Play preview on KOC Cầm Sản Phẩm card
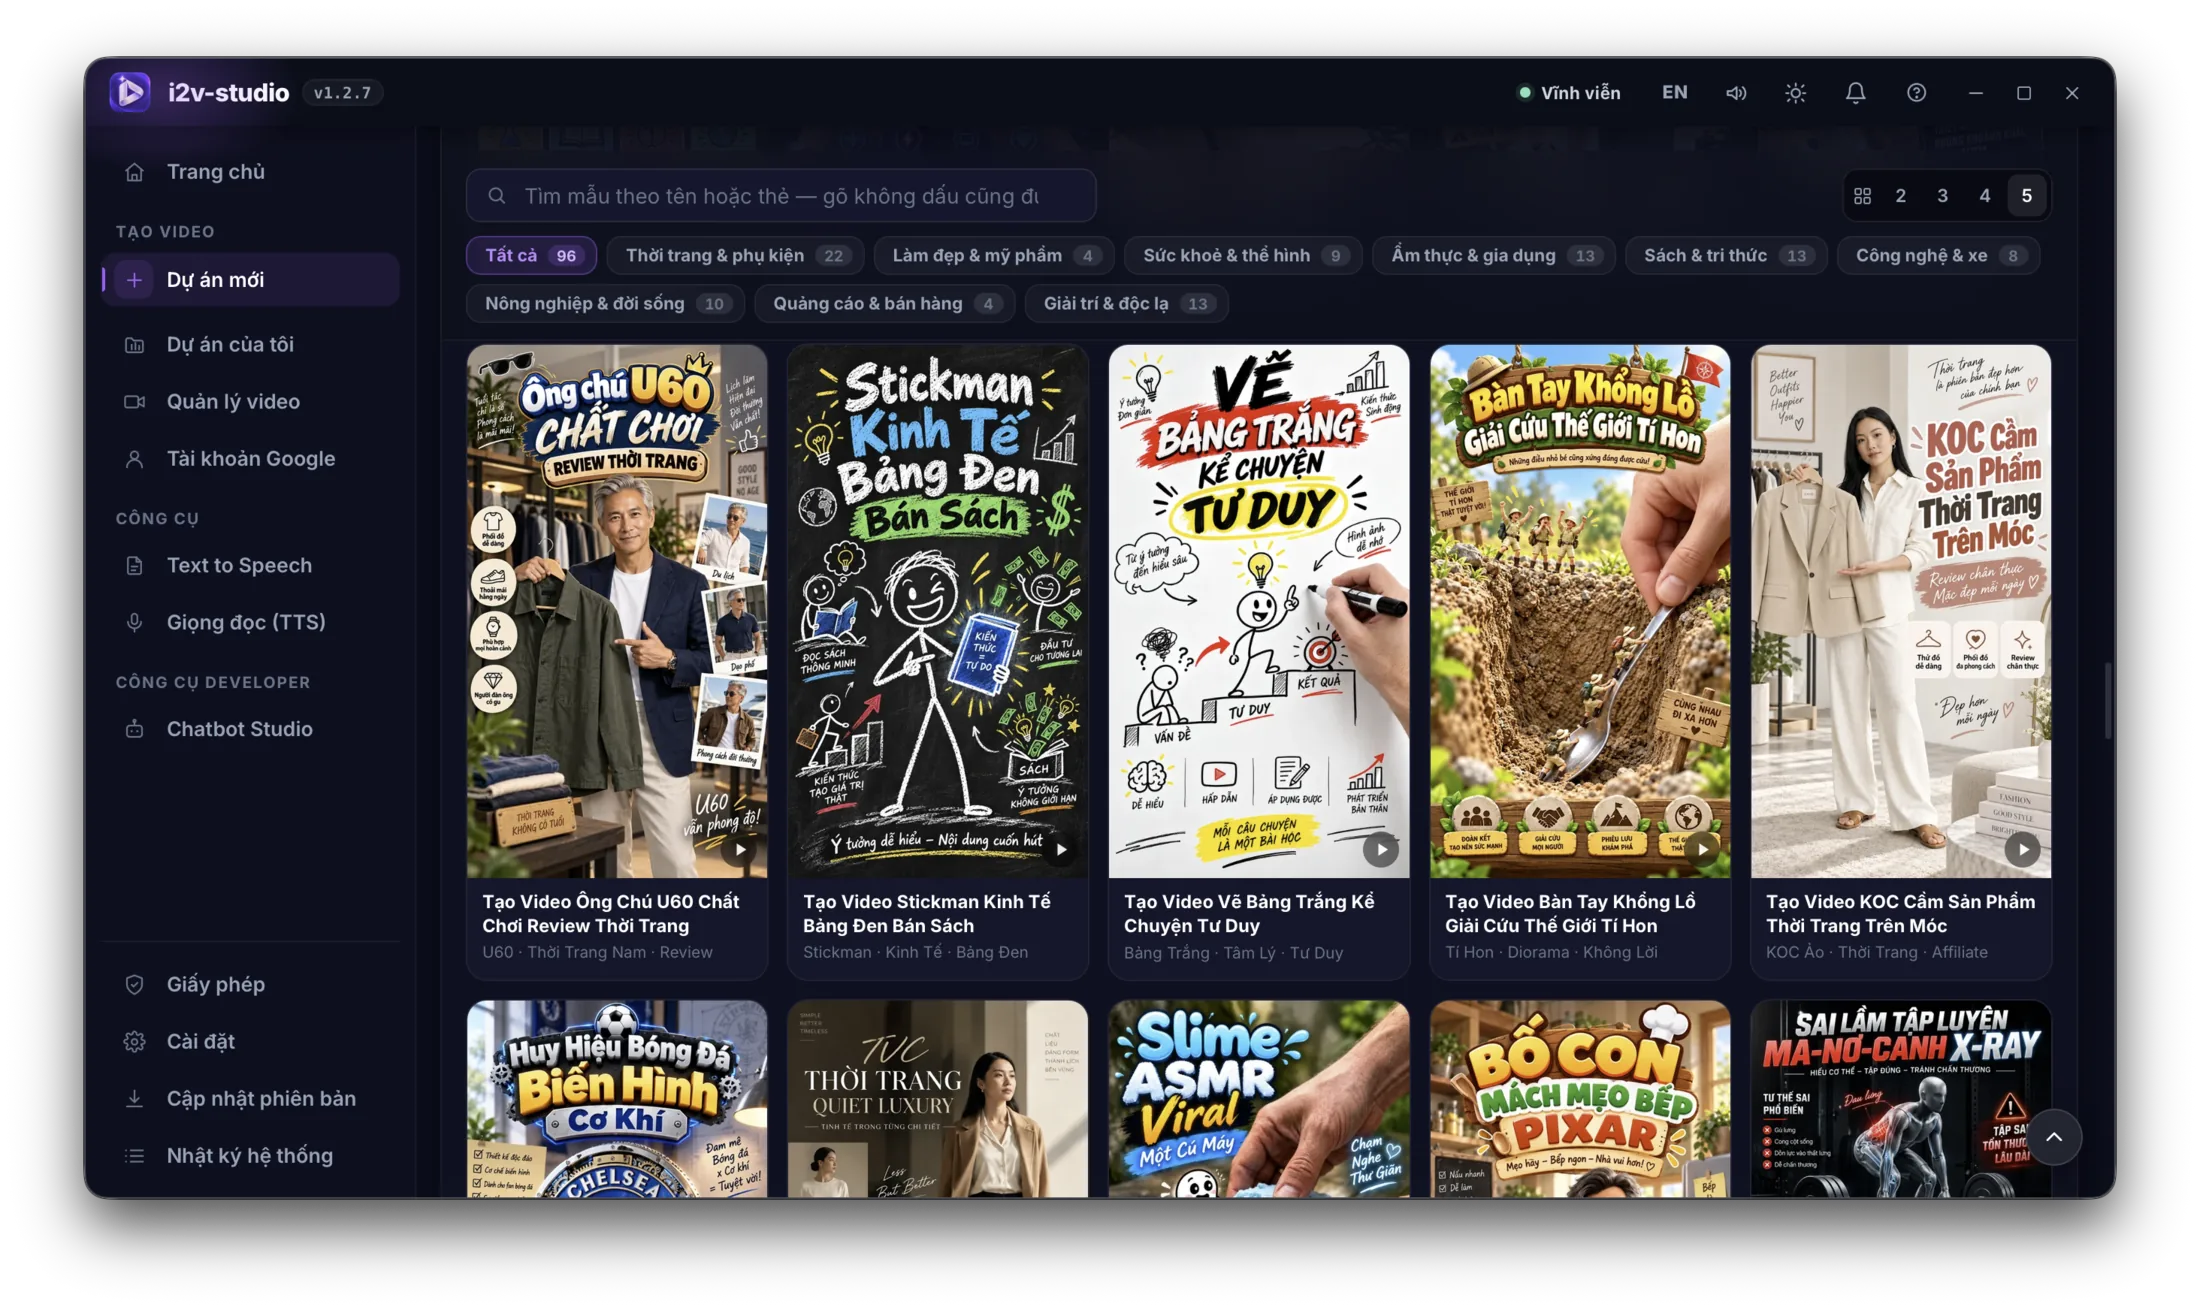The height and width of the screenshot is (1310, 2200). (2022, 850)
